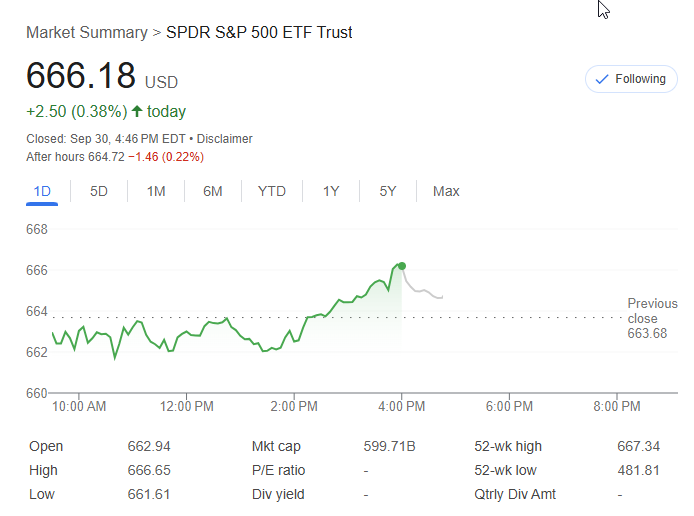Click the 666.18 price heading

[82, 77]
